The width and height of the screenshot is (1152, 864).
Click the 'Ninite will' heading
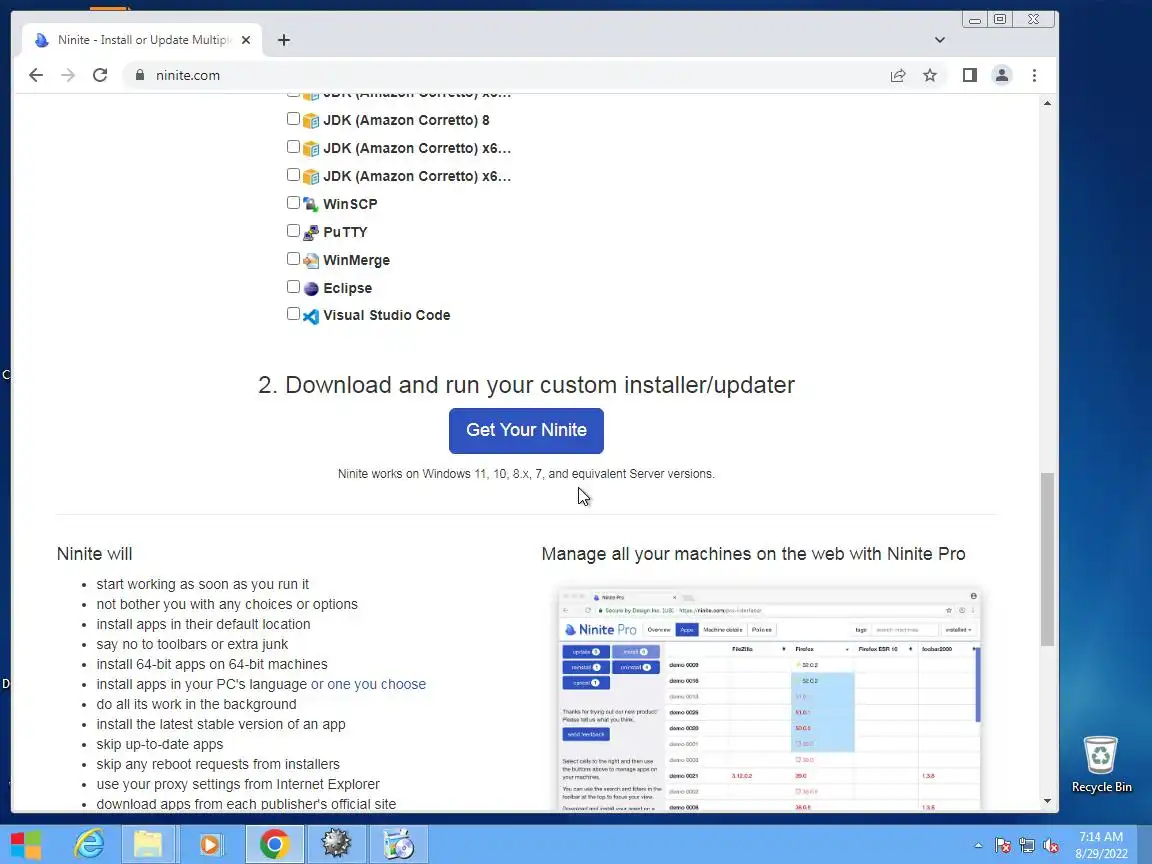click(x=95, y=554)
